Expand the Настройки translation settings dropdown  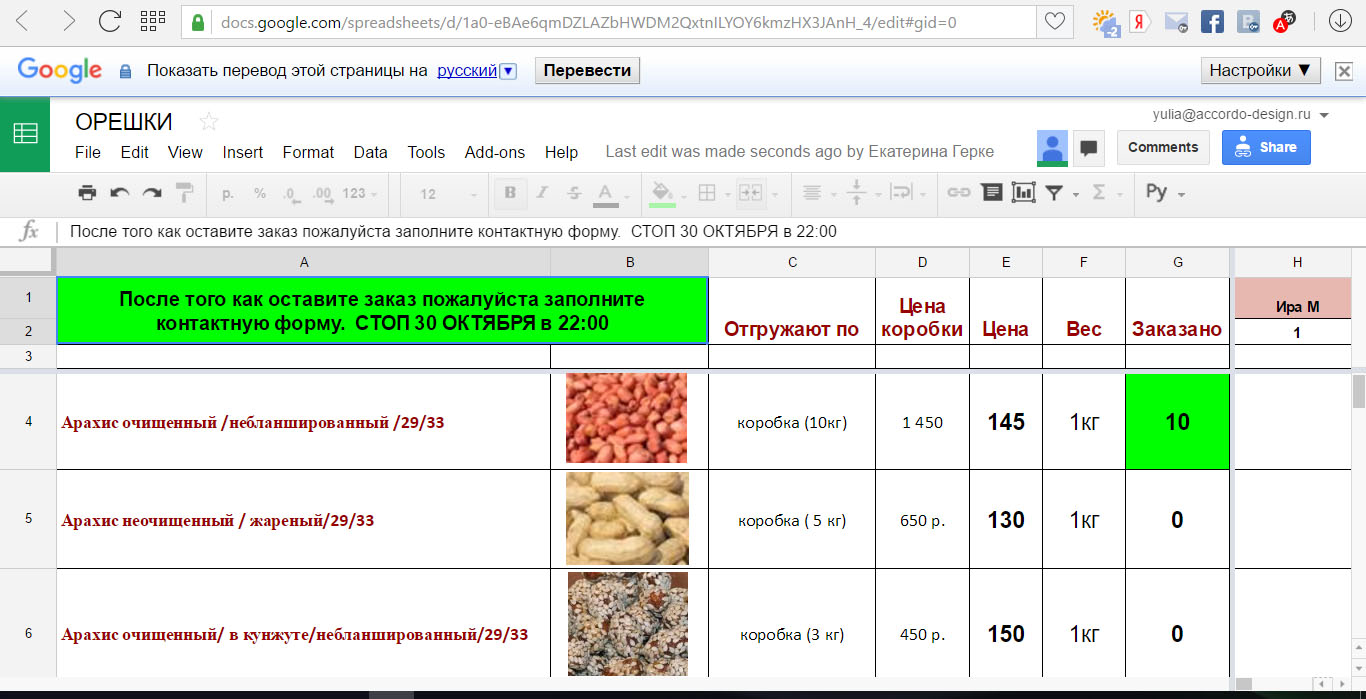point(1260,70)
